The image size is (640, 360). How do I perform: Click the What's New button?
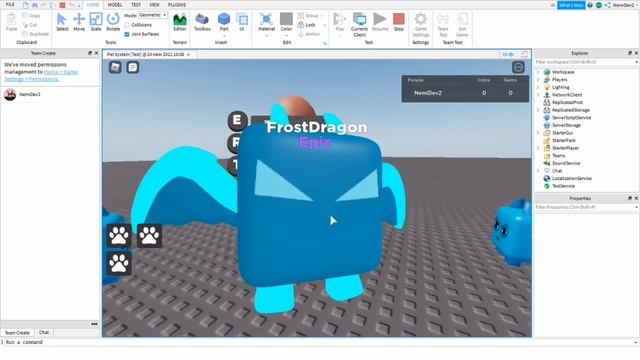[571, 5]
